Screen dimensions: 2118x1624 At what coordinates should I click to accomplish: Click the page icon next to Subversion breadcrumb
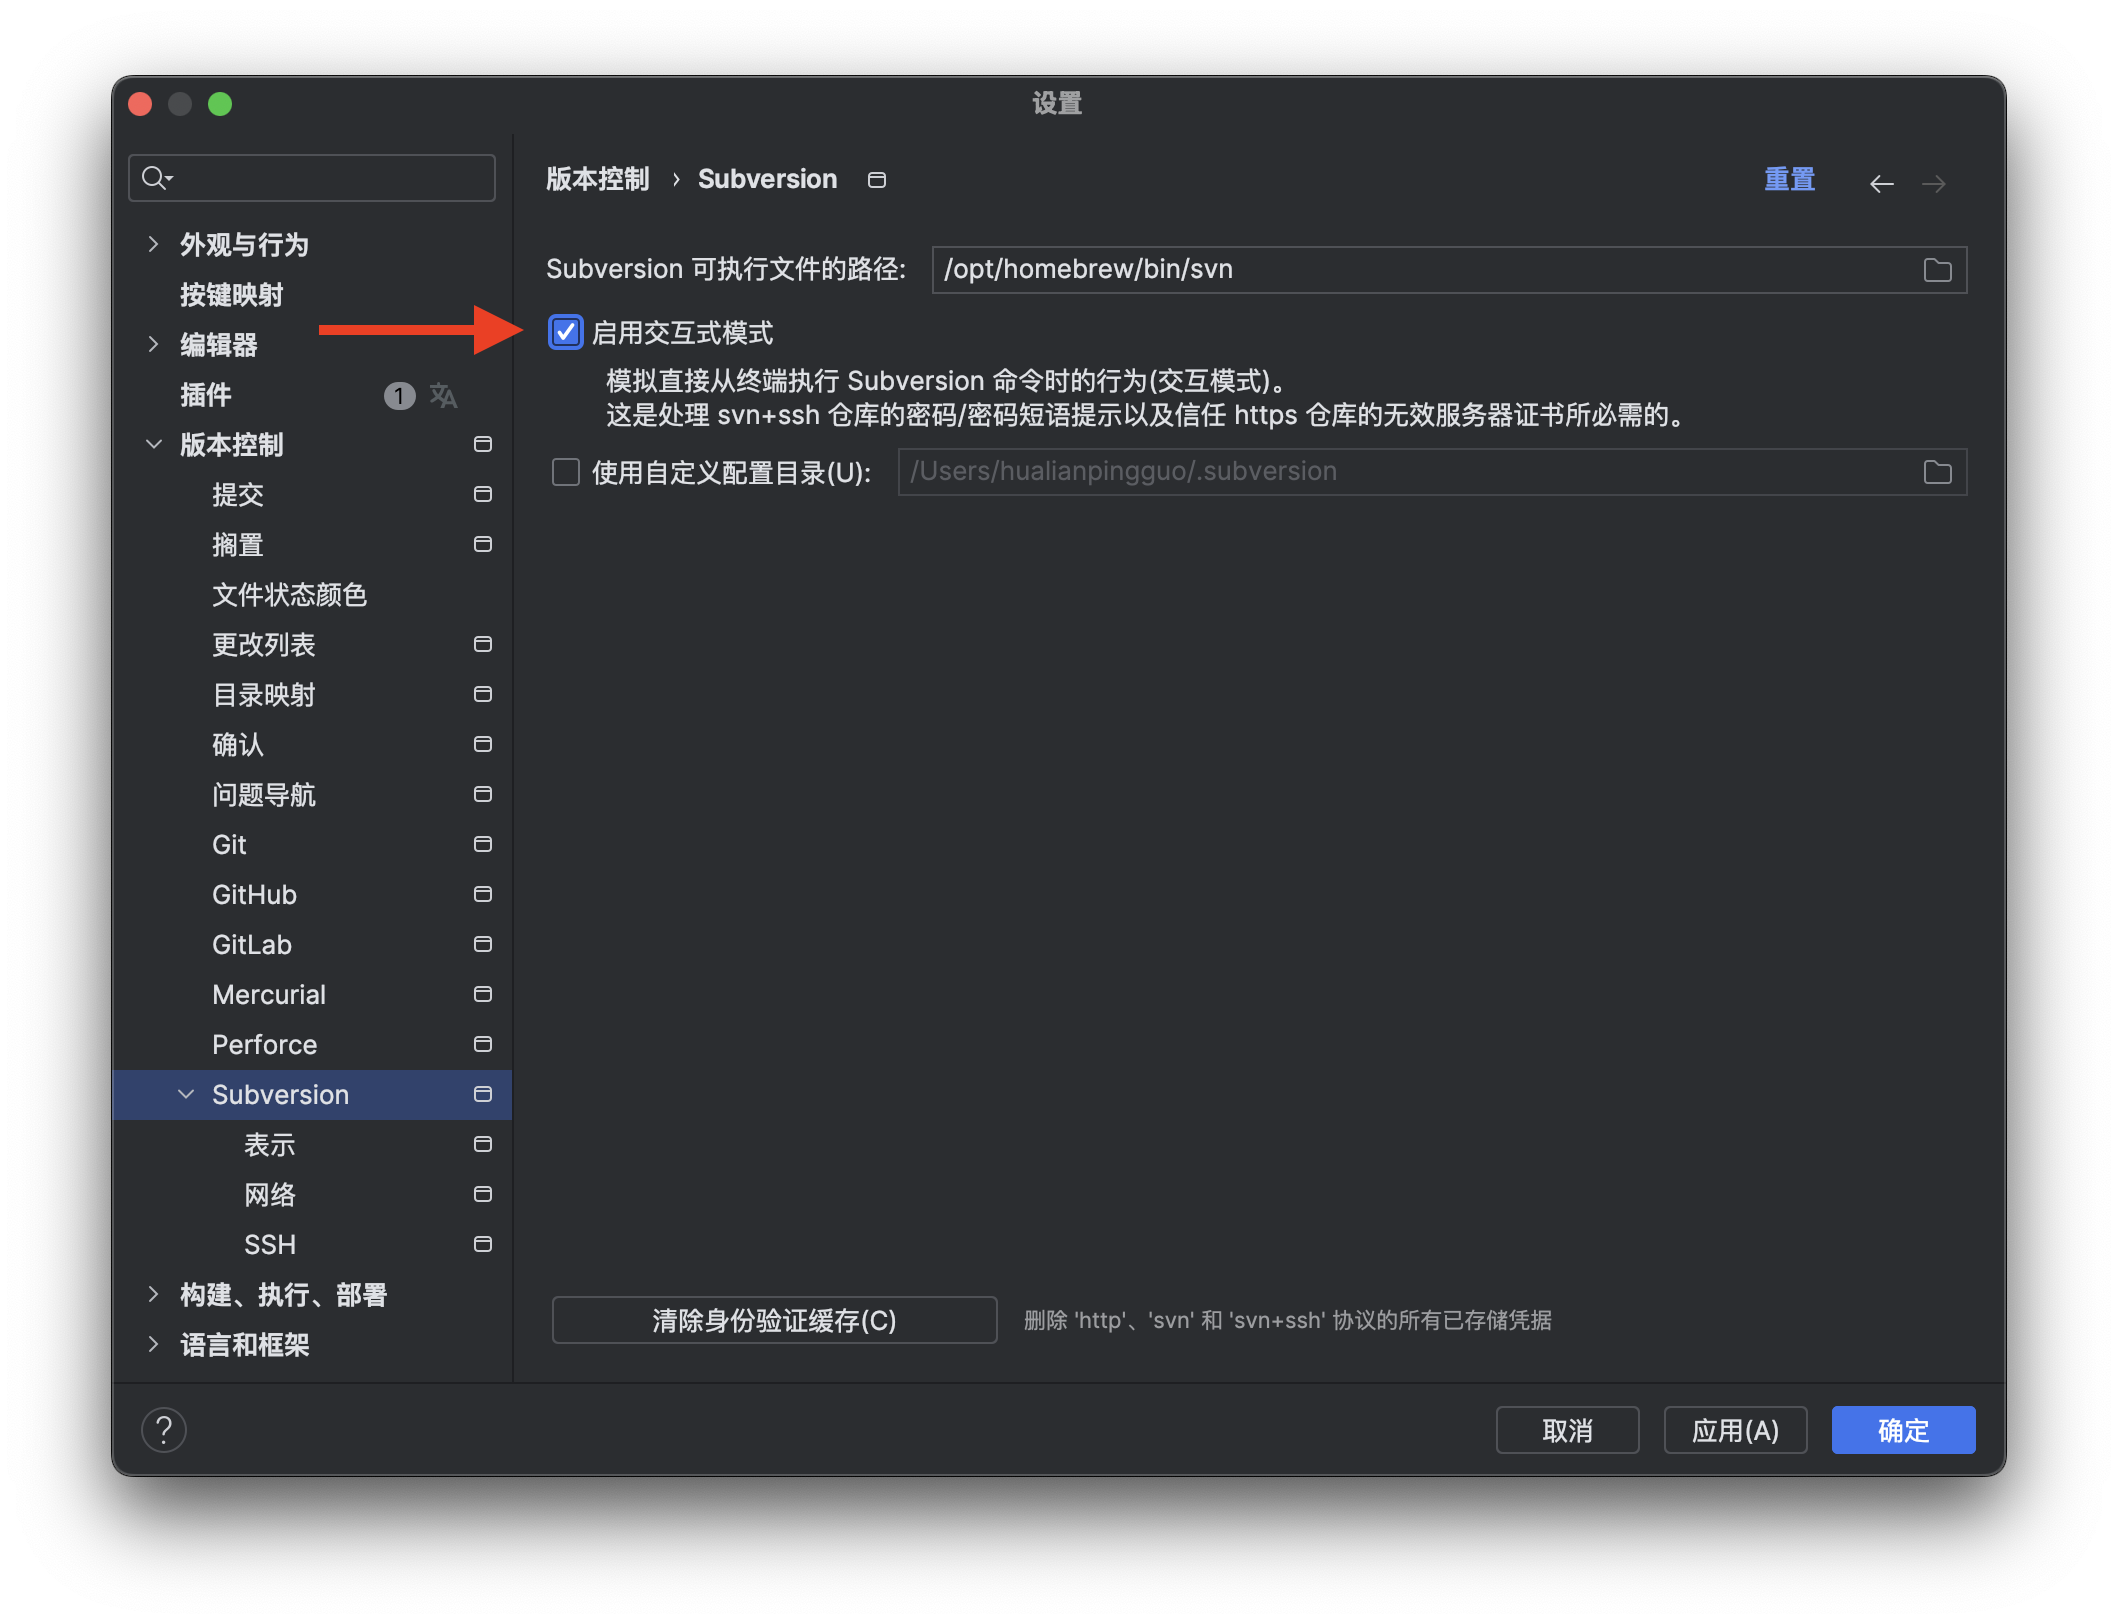(x=876, y=179)
